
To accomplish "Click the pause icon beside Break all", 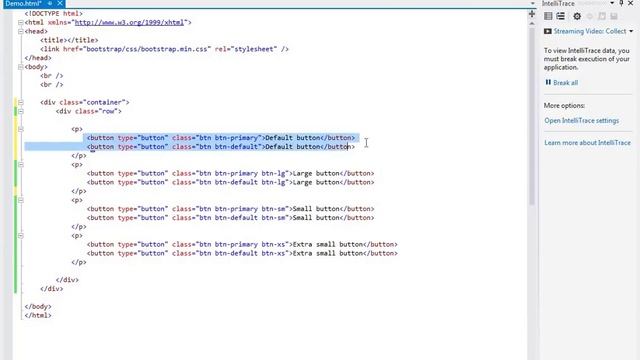I will click(x=548, y=82).
